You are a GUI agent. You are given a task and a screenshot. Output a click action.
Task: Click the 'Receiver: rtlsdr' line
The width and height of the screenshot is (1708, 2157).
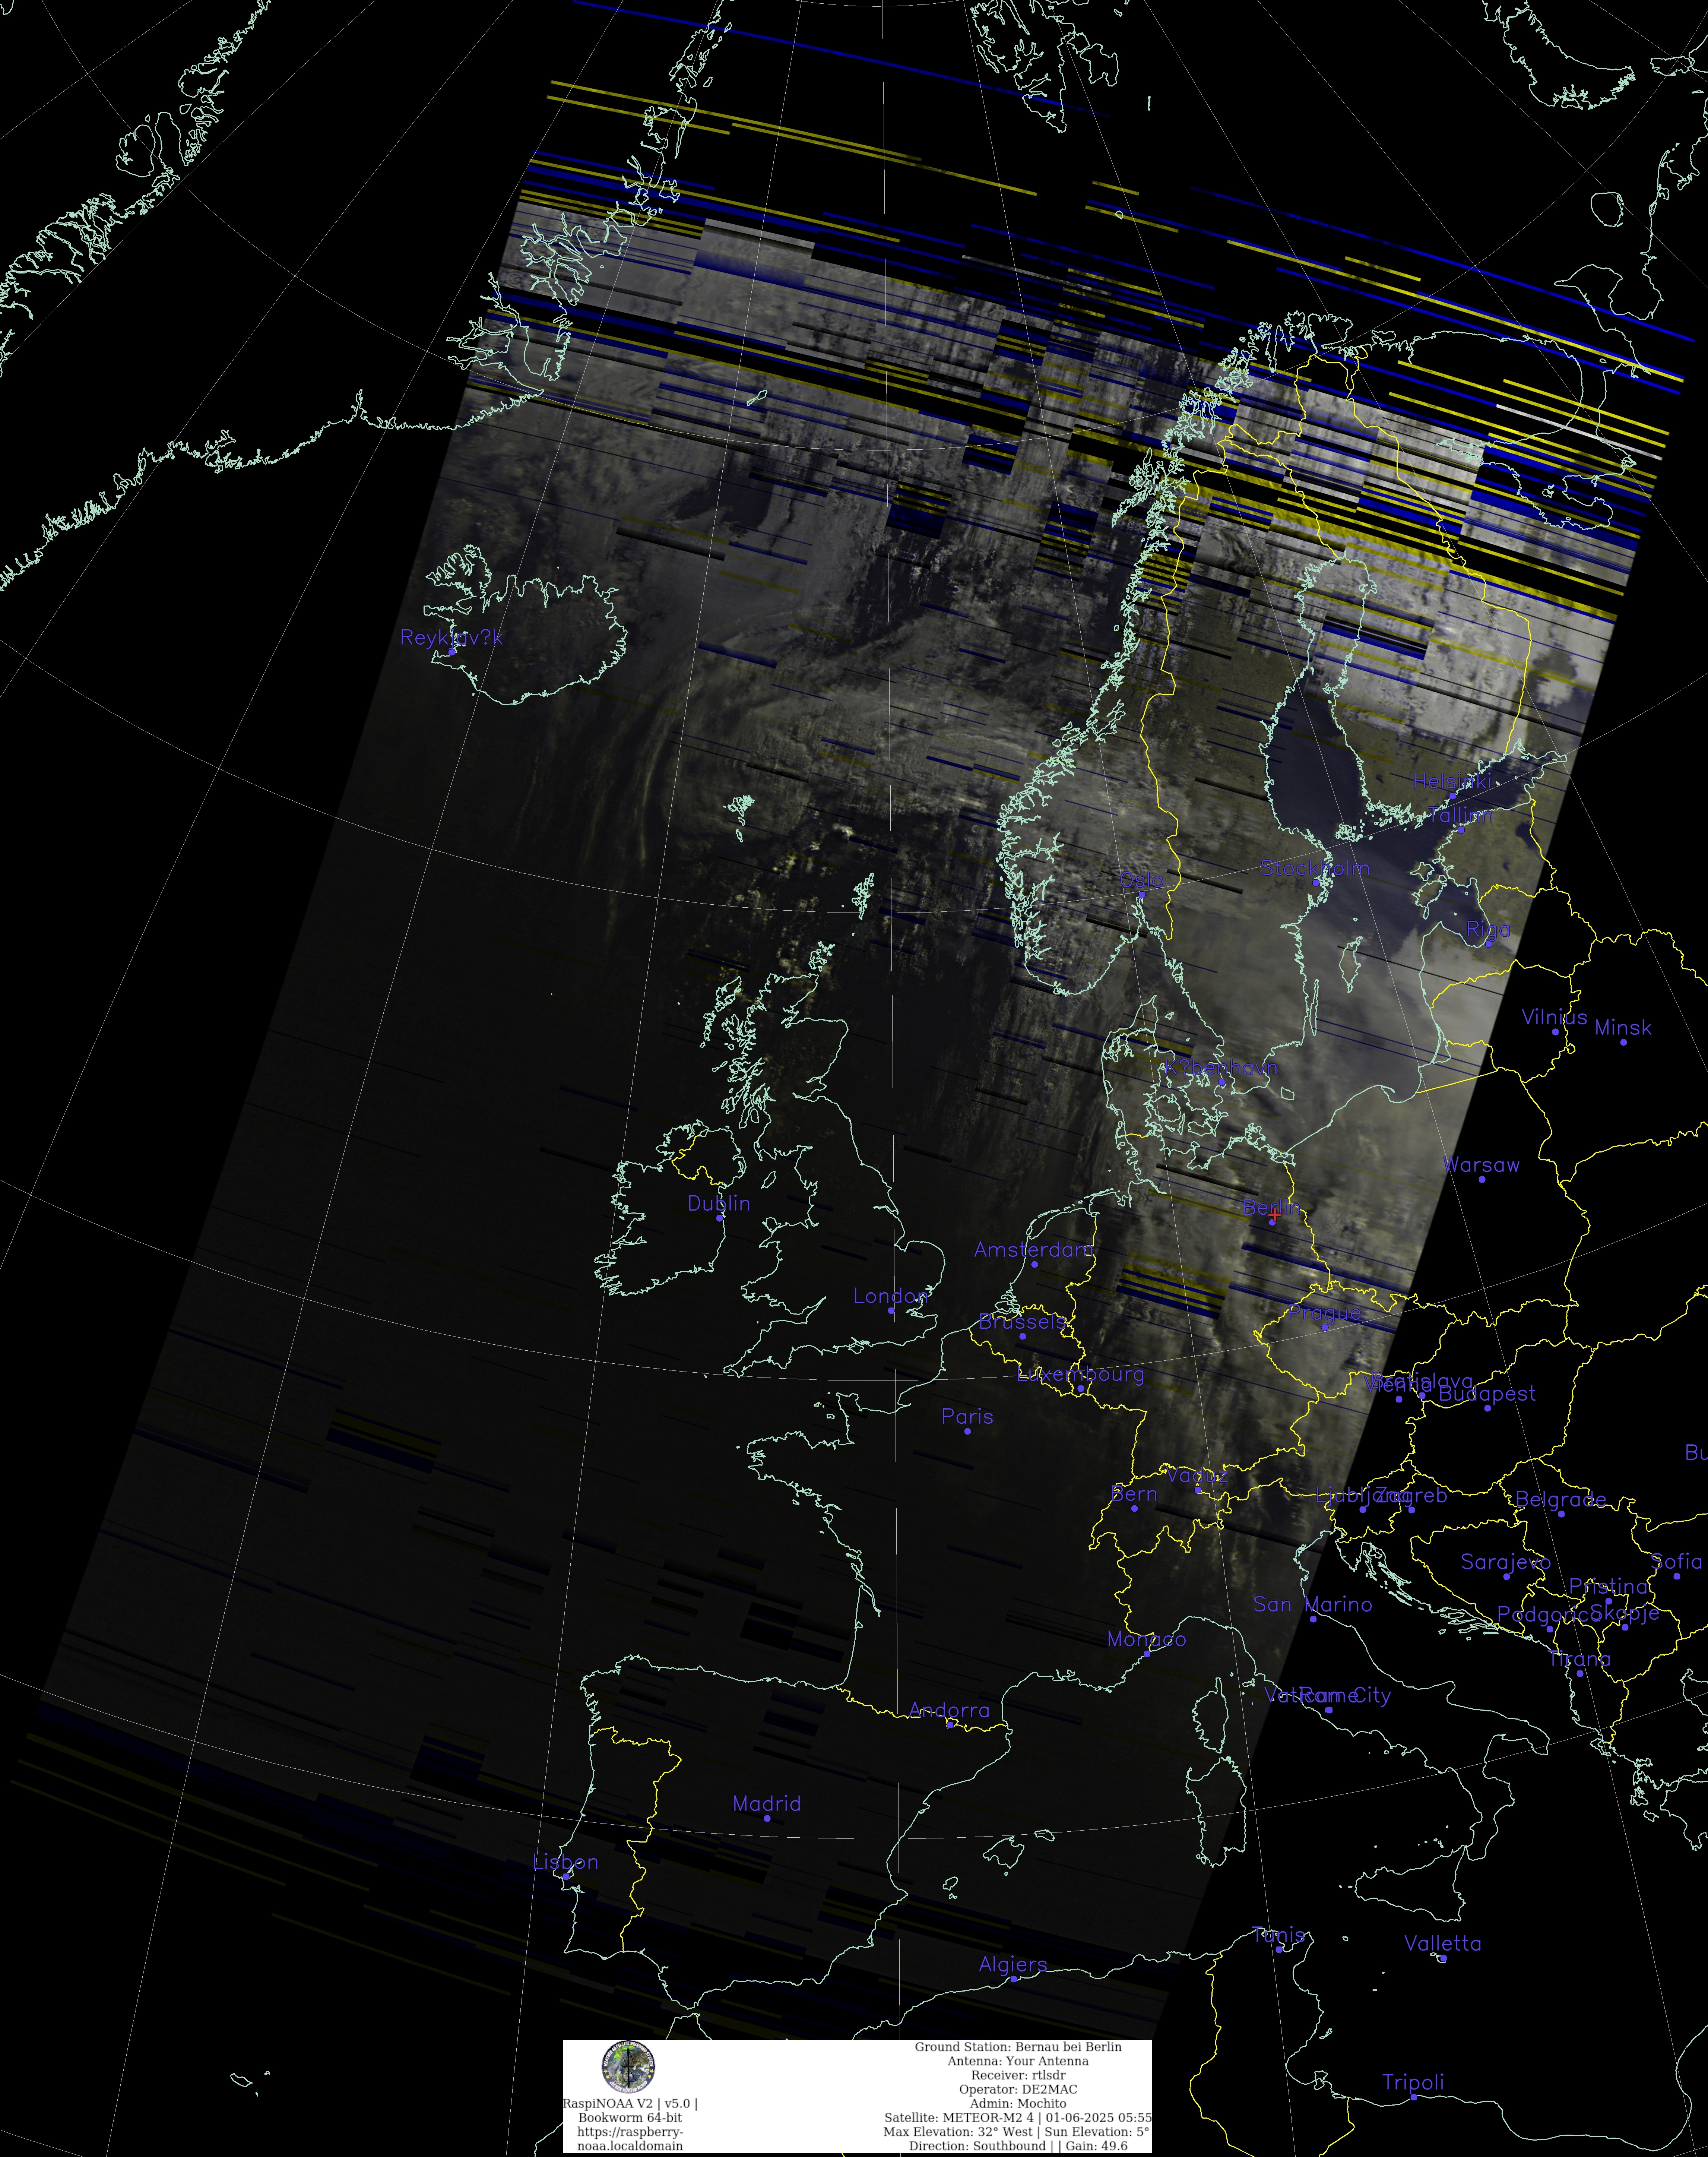click(1018, 2076)
